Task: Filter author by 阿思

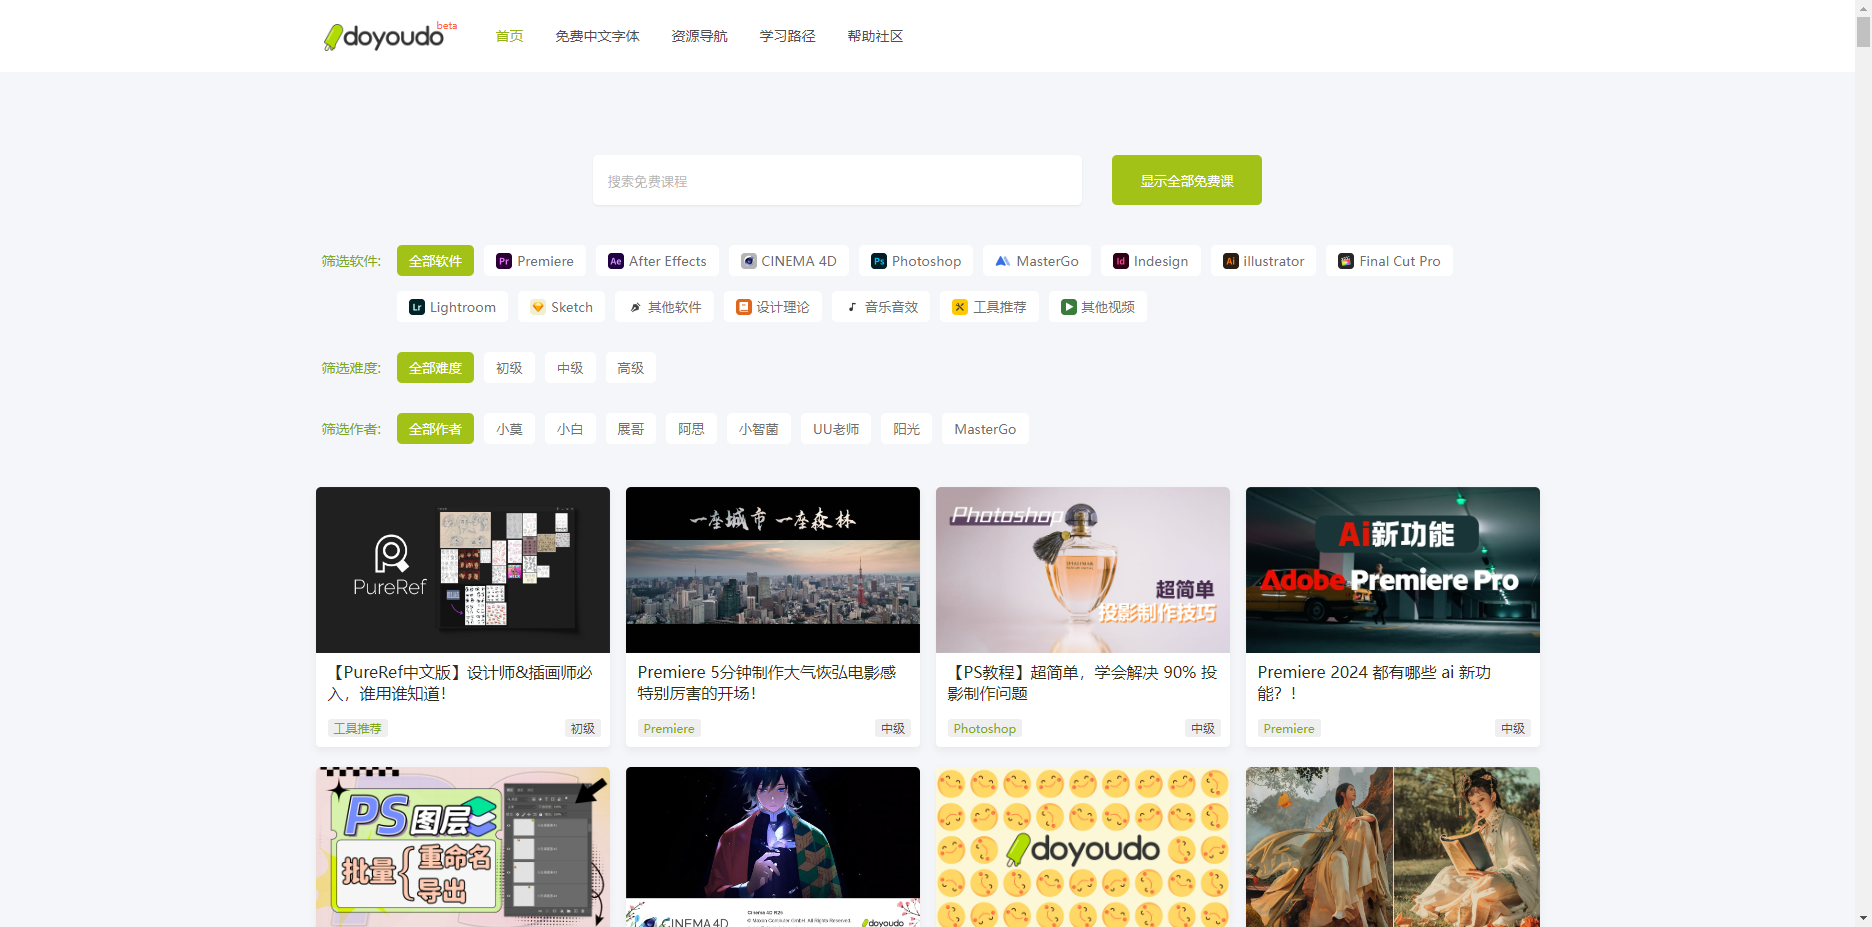Action: [691, 429]
